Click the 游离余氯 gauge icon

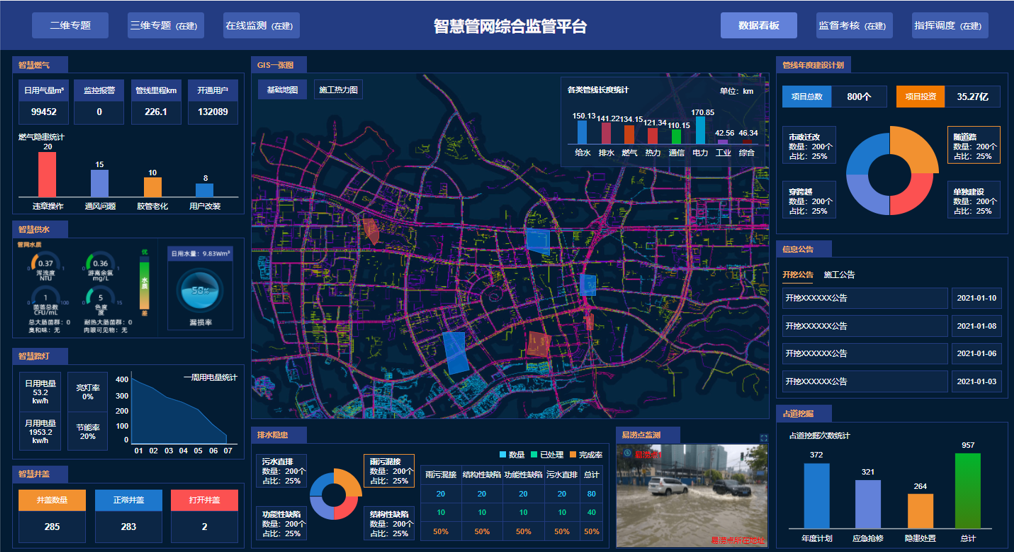pyautogui.click(x=100, y=264)
